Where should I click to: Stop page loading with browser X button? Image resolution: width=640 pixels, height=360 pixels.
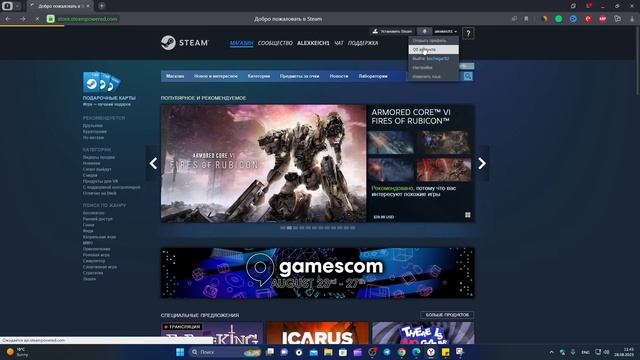click(37, 19)
